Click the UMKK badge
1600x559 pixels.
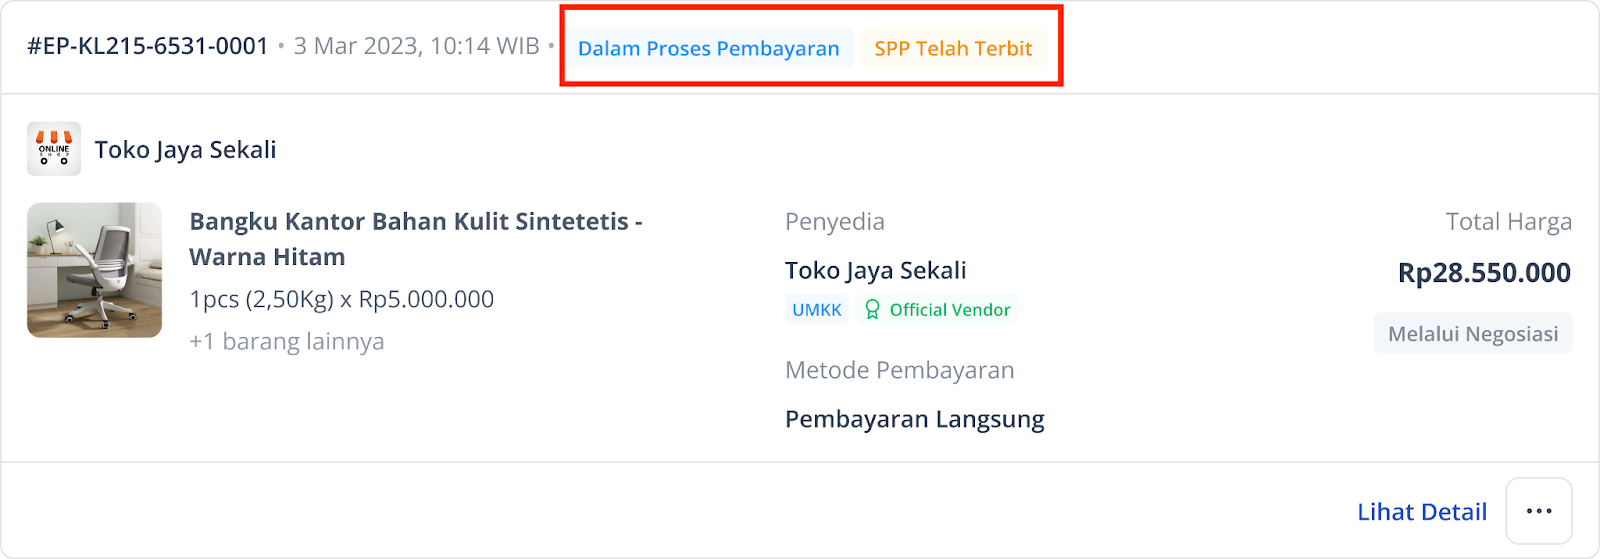coord(817,310)
